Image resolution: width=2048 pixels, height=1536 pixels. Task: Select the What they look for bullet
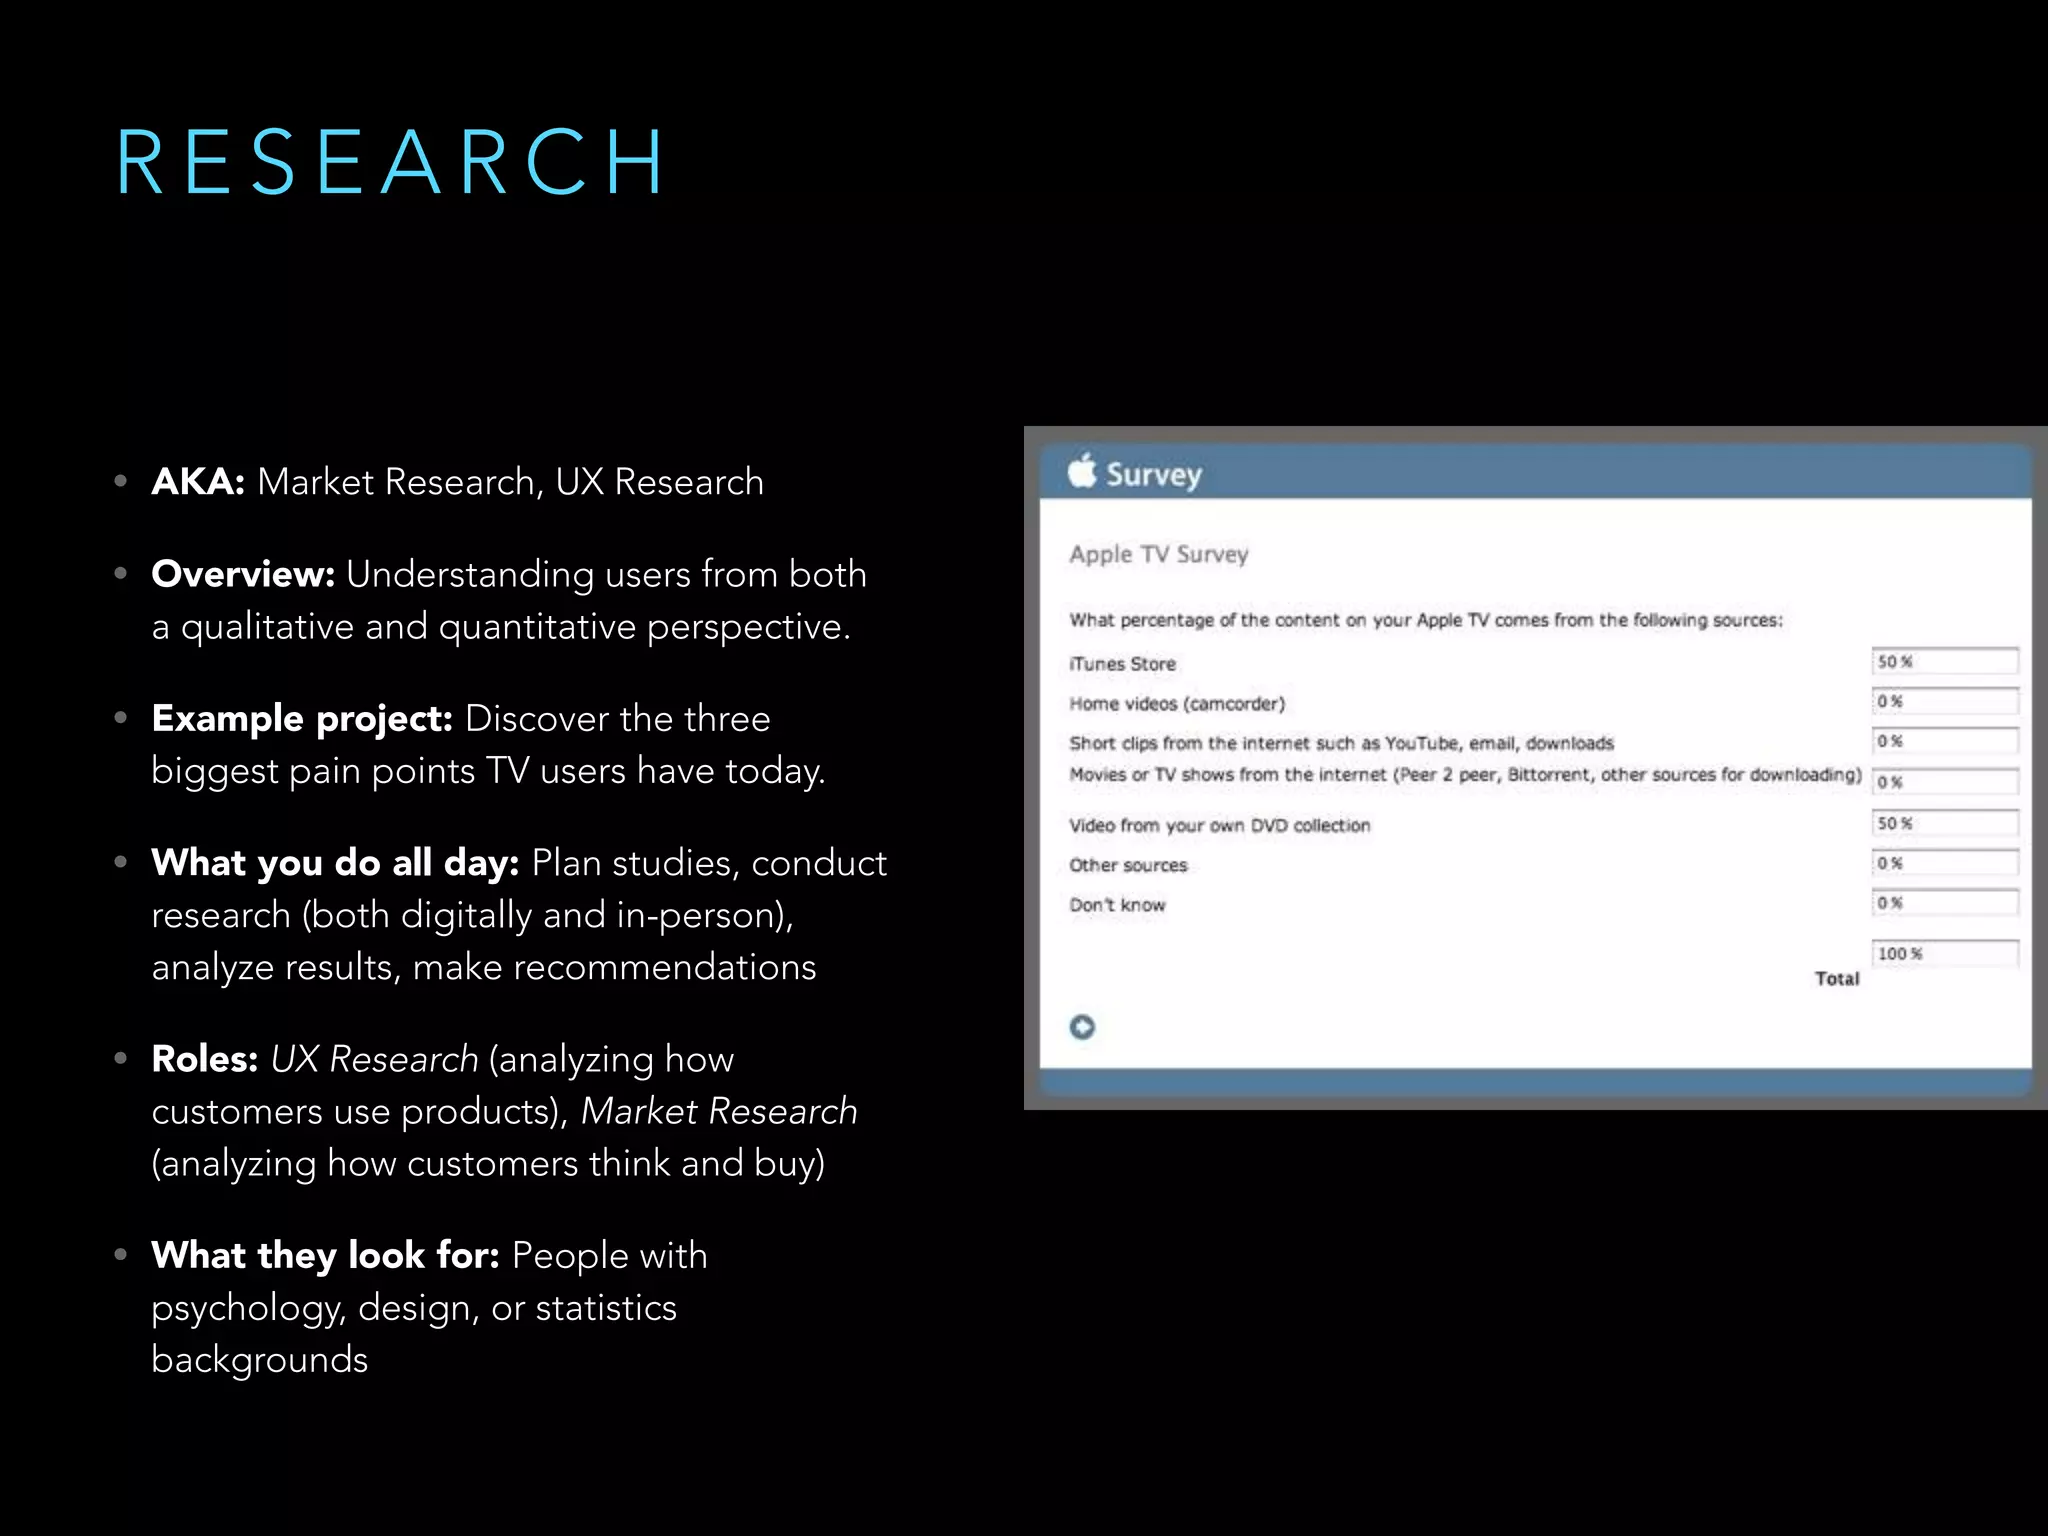point(429,1307)
